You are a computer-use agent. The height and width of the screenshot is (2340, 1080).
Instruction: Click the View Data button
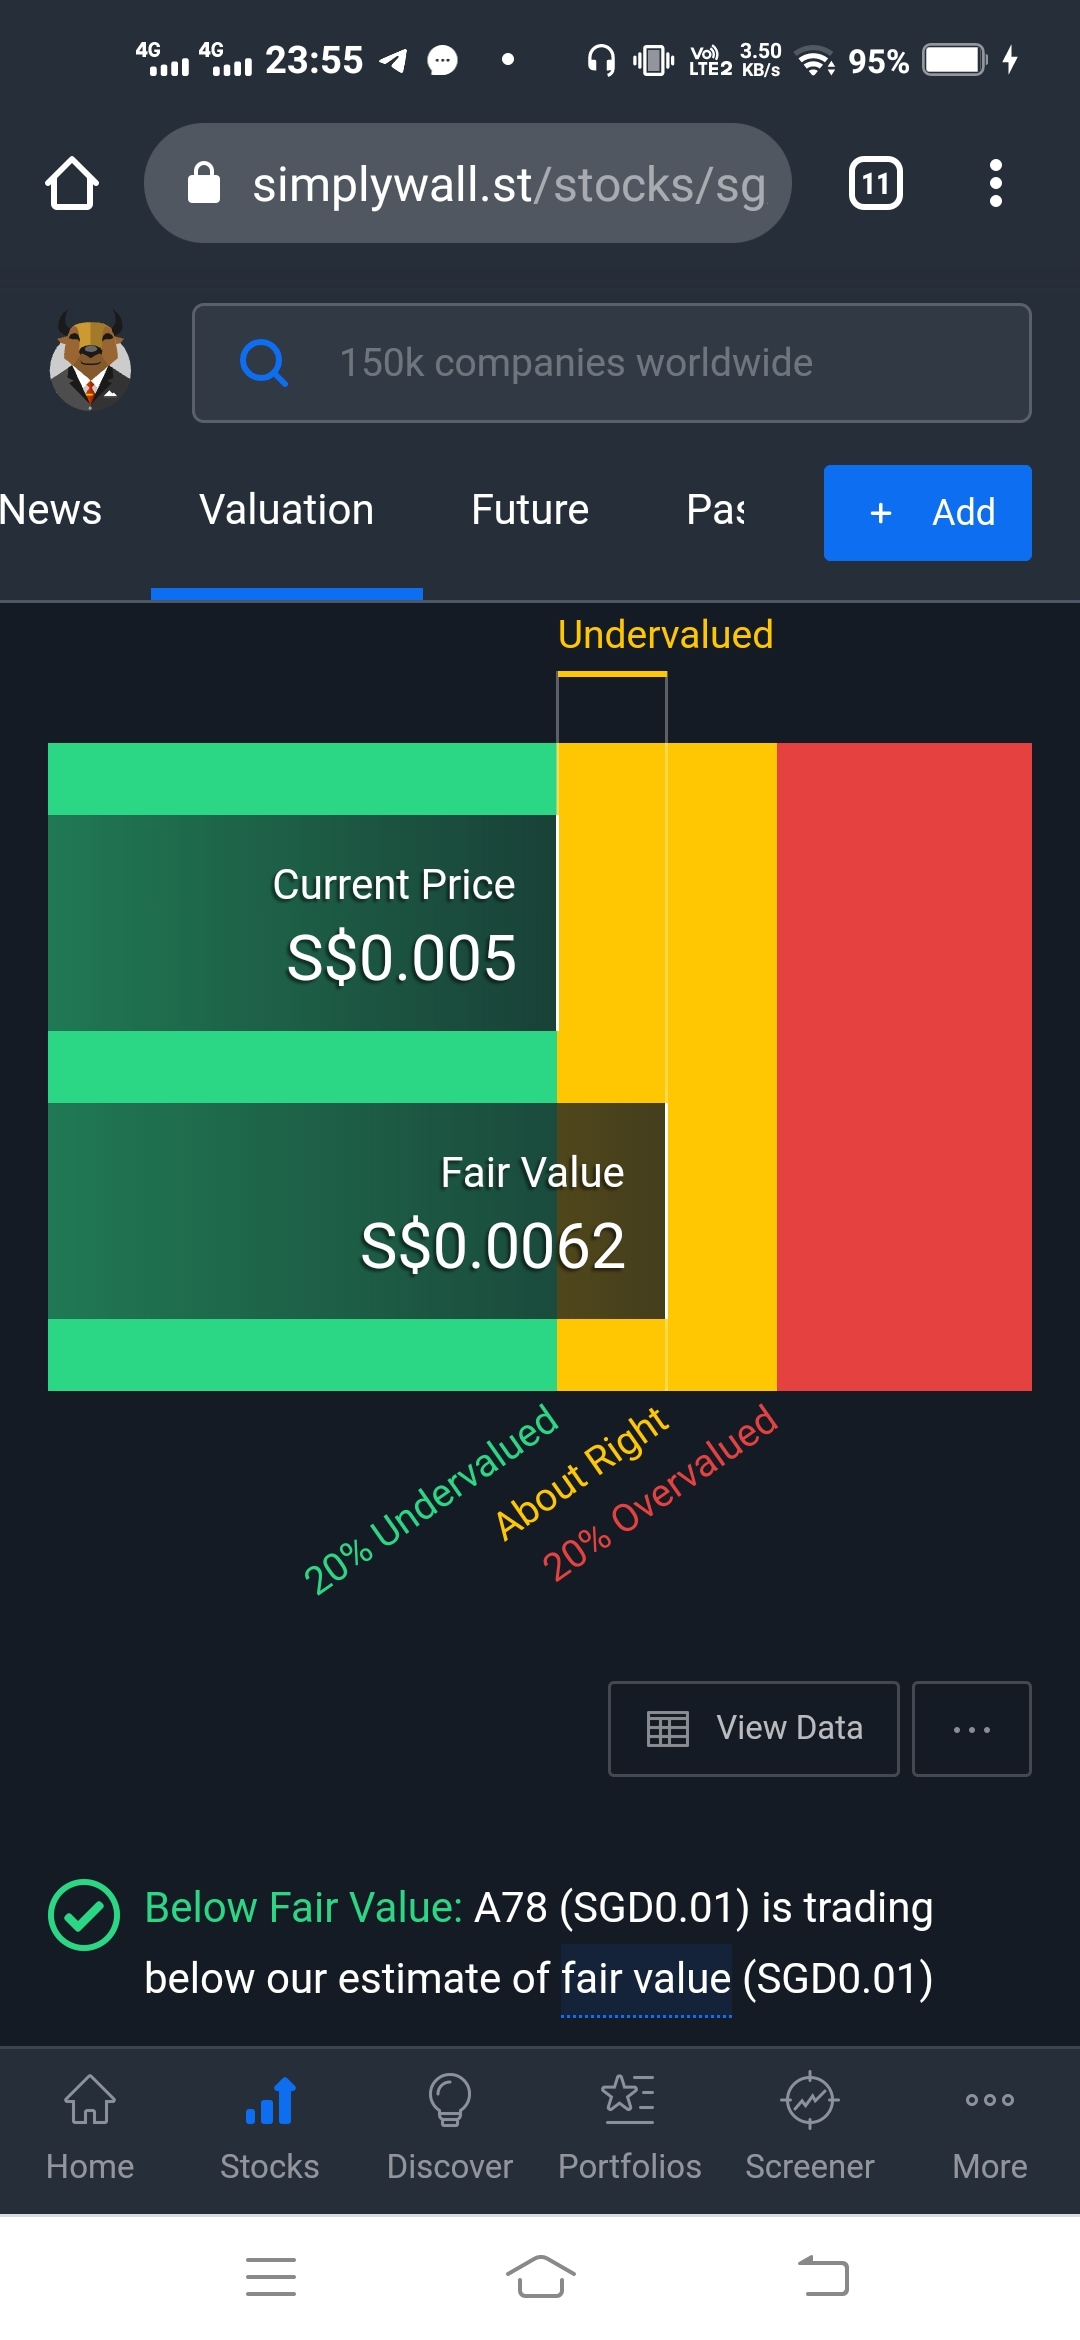click(754, 1729)
